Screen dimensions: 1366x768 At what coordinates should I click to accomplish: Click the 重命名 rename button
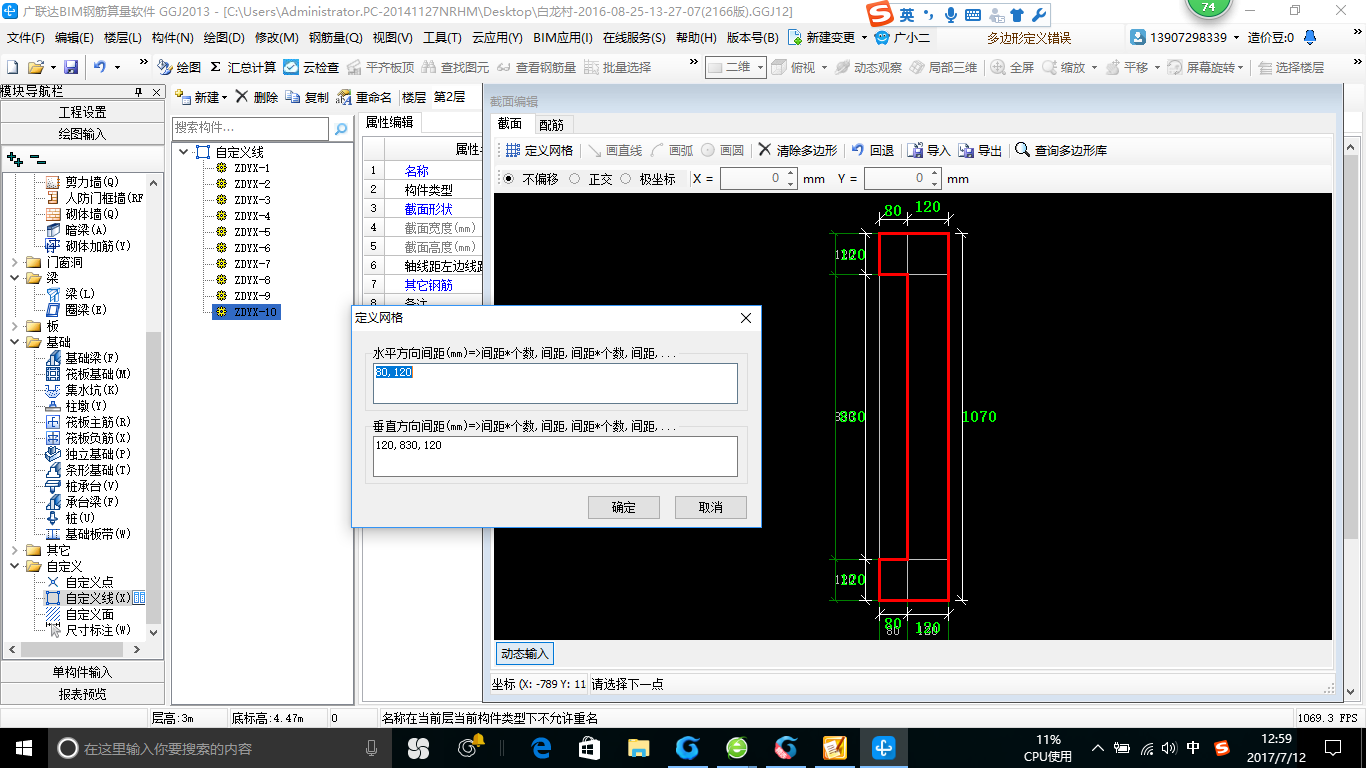(364, 97)
